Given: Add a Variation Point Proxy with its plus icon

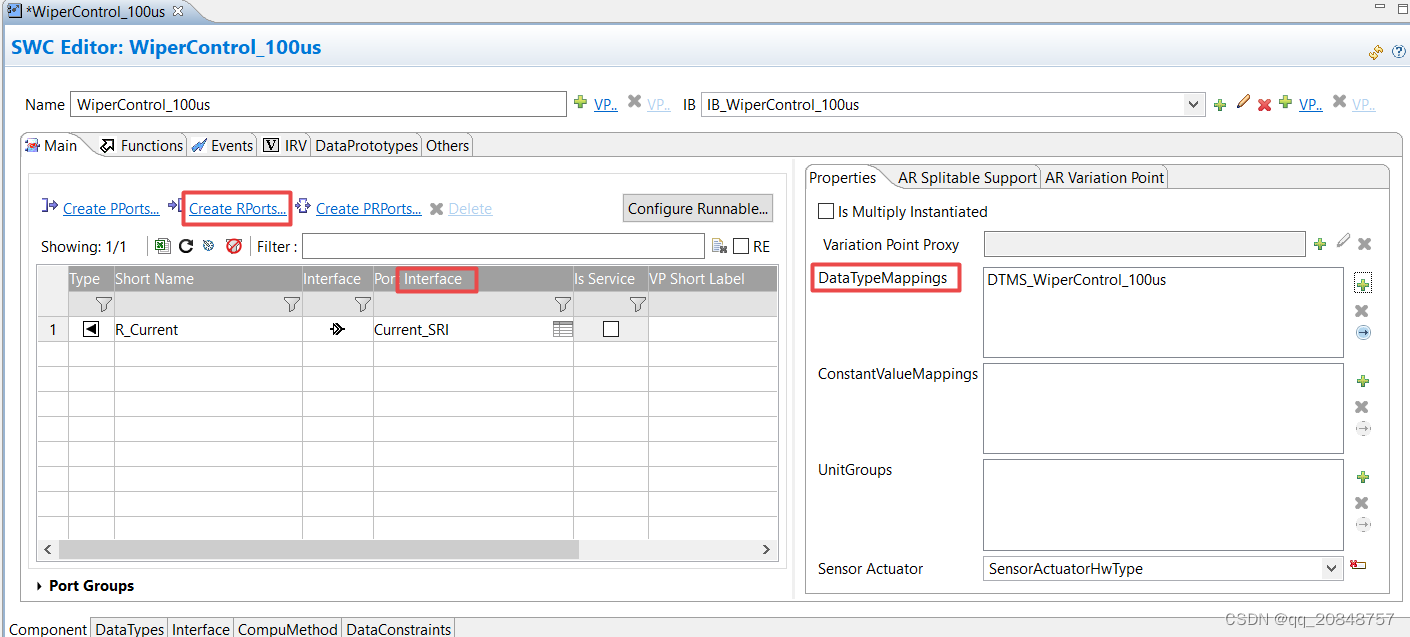Looking at the screenshot, I should pyautogui.click(x=1320, y=244).
